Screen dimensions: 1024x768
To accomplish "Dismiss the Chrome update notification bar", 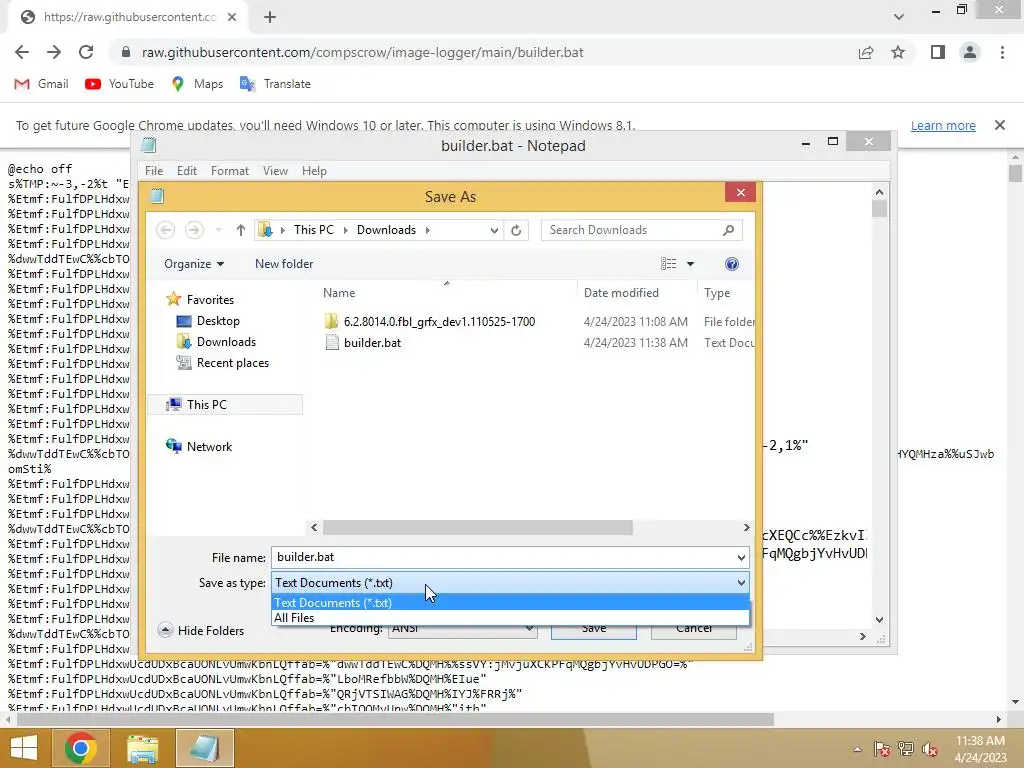I will [x=1000, y=125].
